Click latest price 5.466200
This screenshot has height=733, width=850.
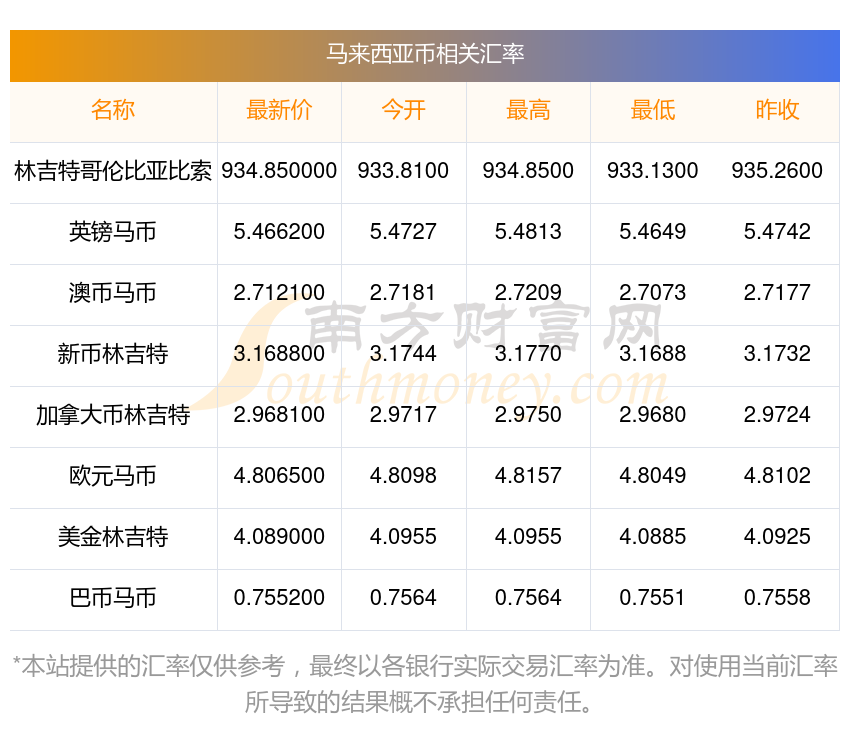[x=279, y=232]
